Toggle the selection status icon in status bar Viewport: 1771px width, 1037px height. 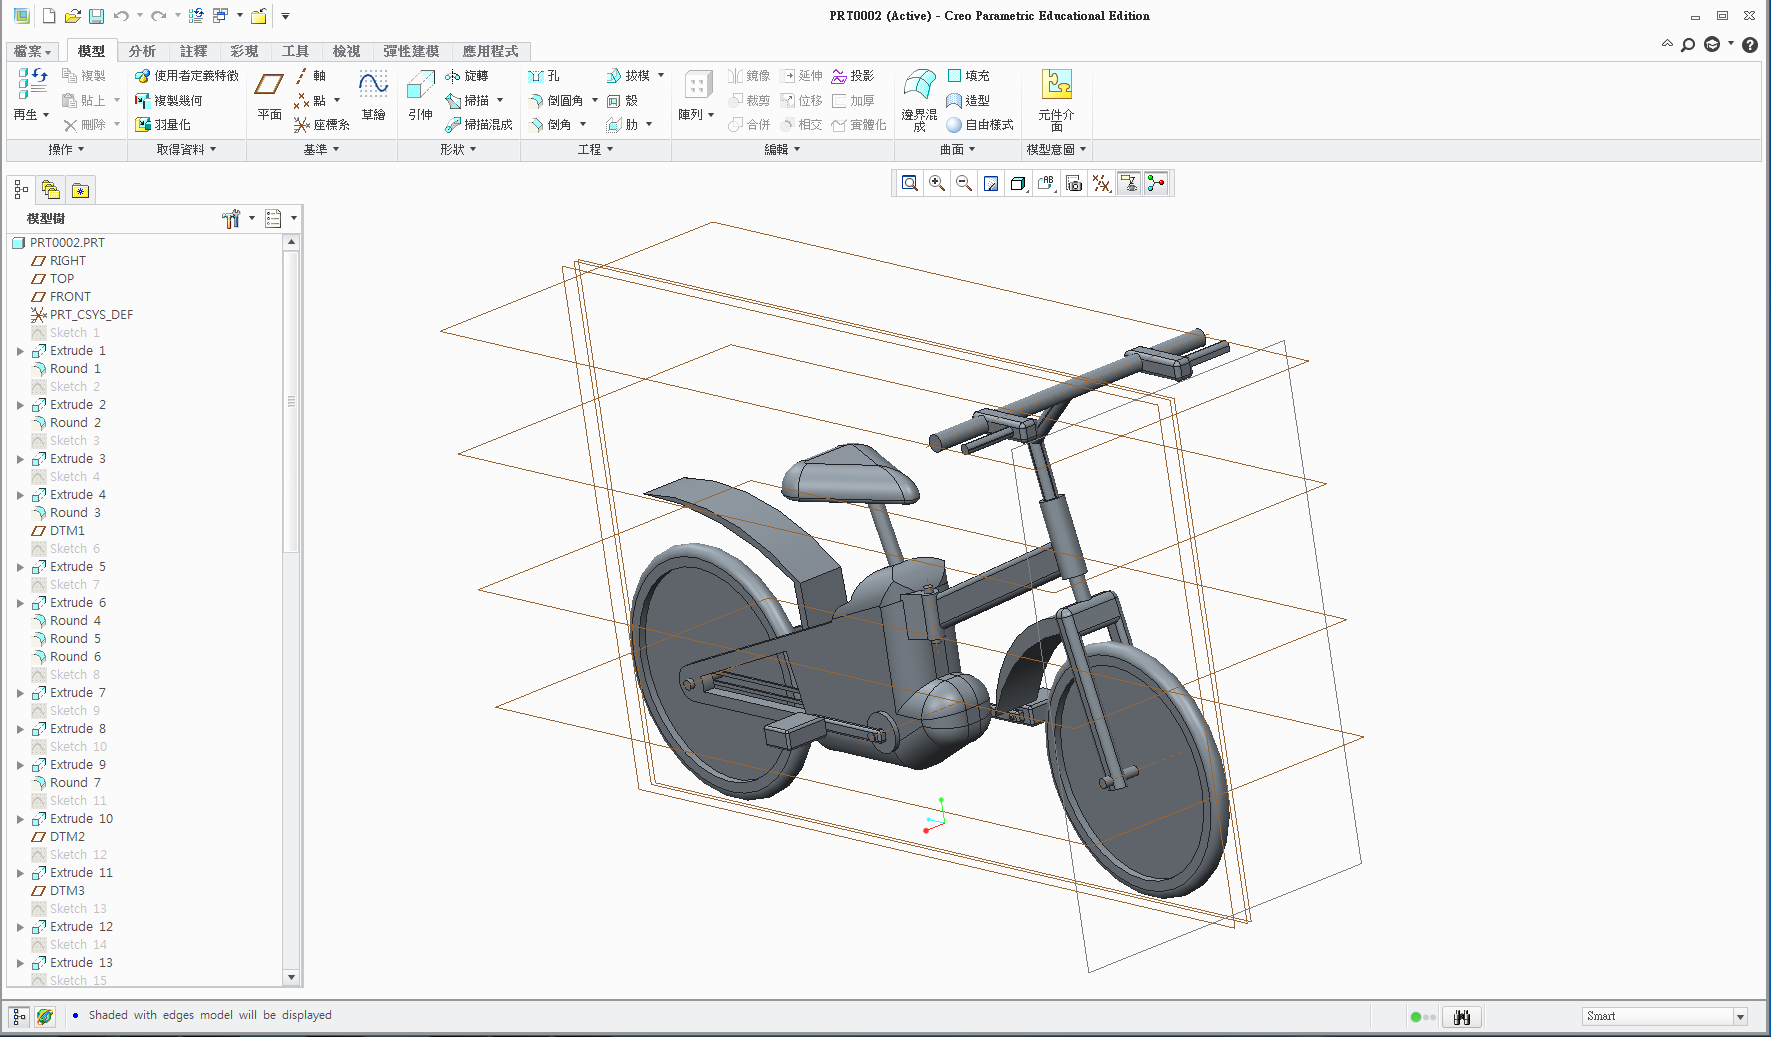1423,1017
